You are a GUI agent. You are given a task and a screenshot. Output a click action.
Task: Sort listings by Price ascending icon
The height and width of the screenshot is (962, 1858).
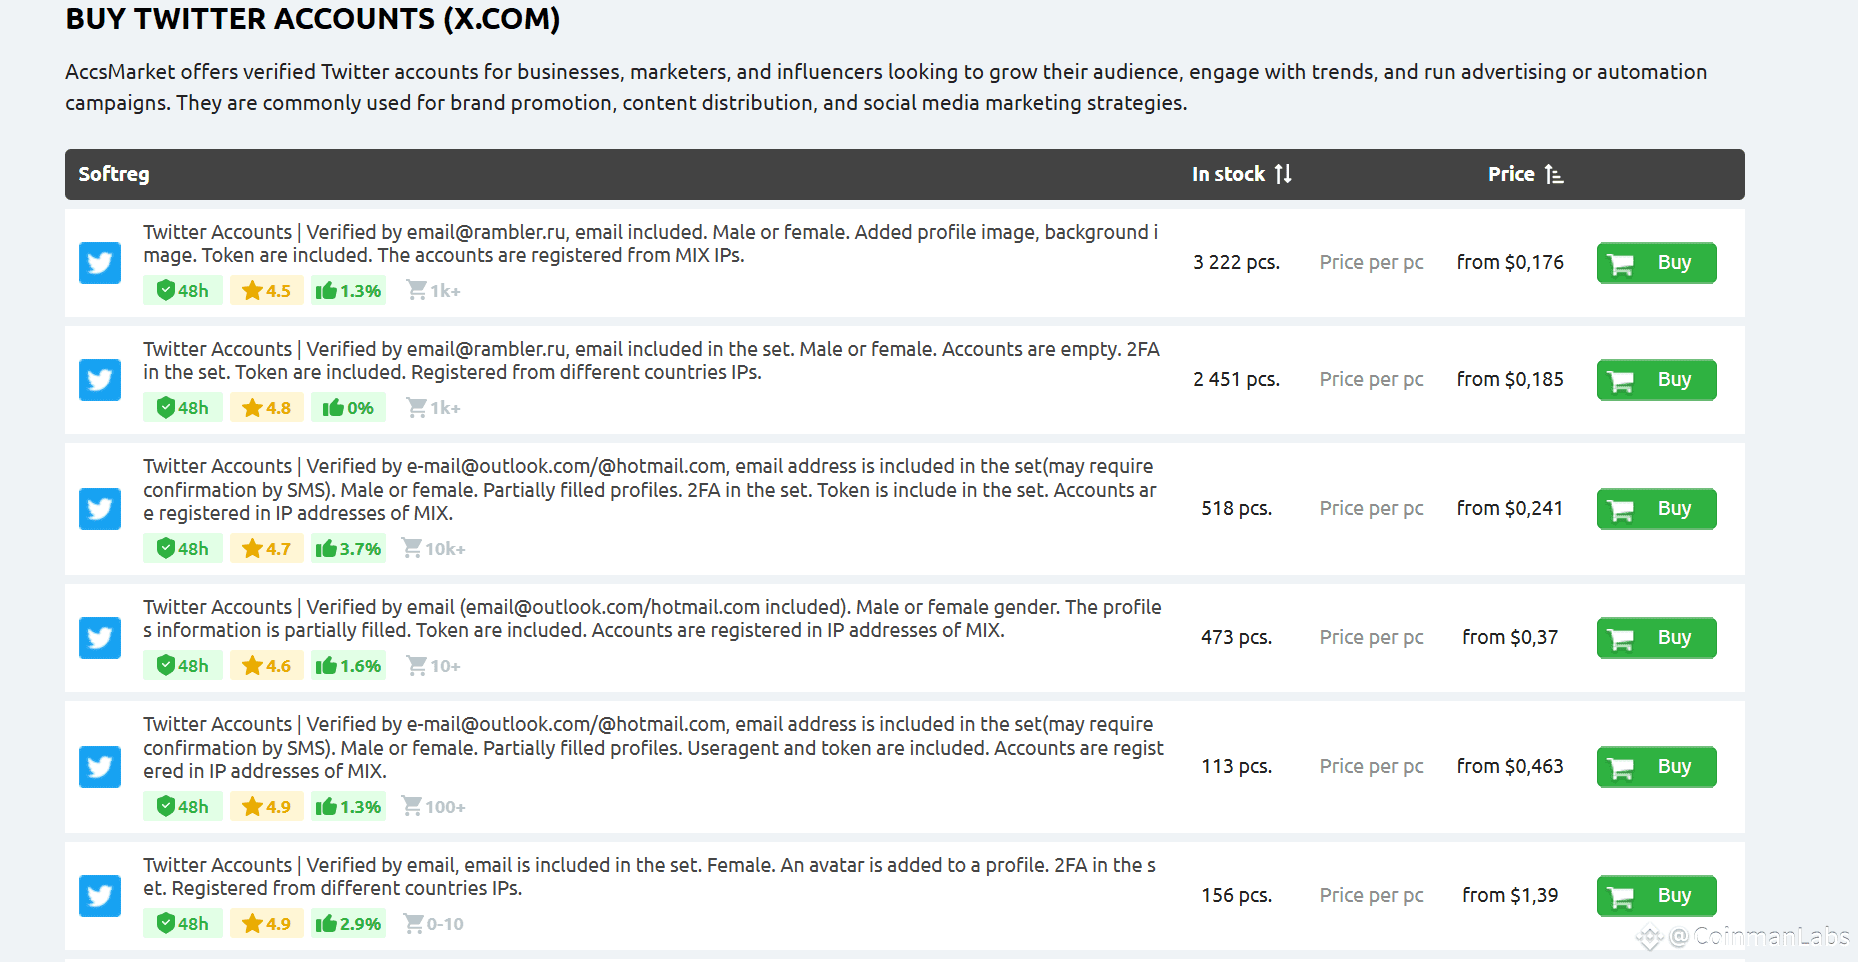click(x=1553, y=174)
